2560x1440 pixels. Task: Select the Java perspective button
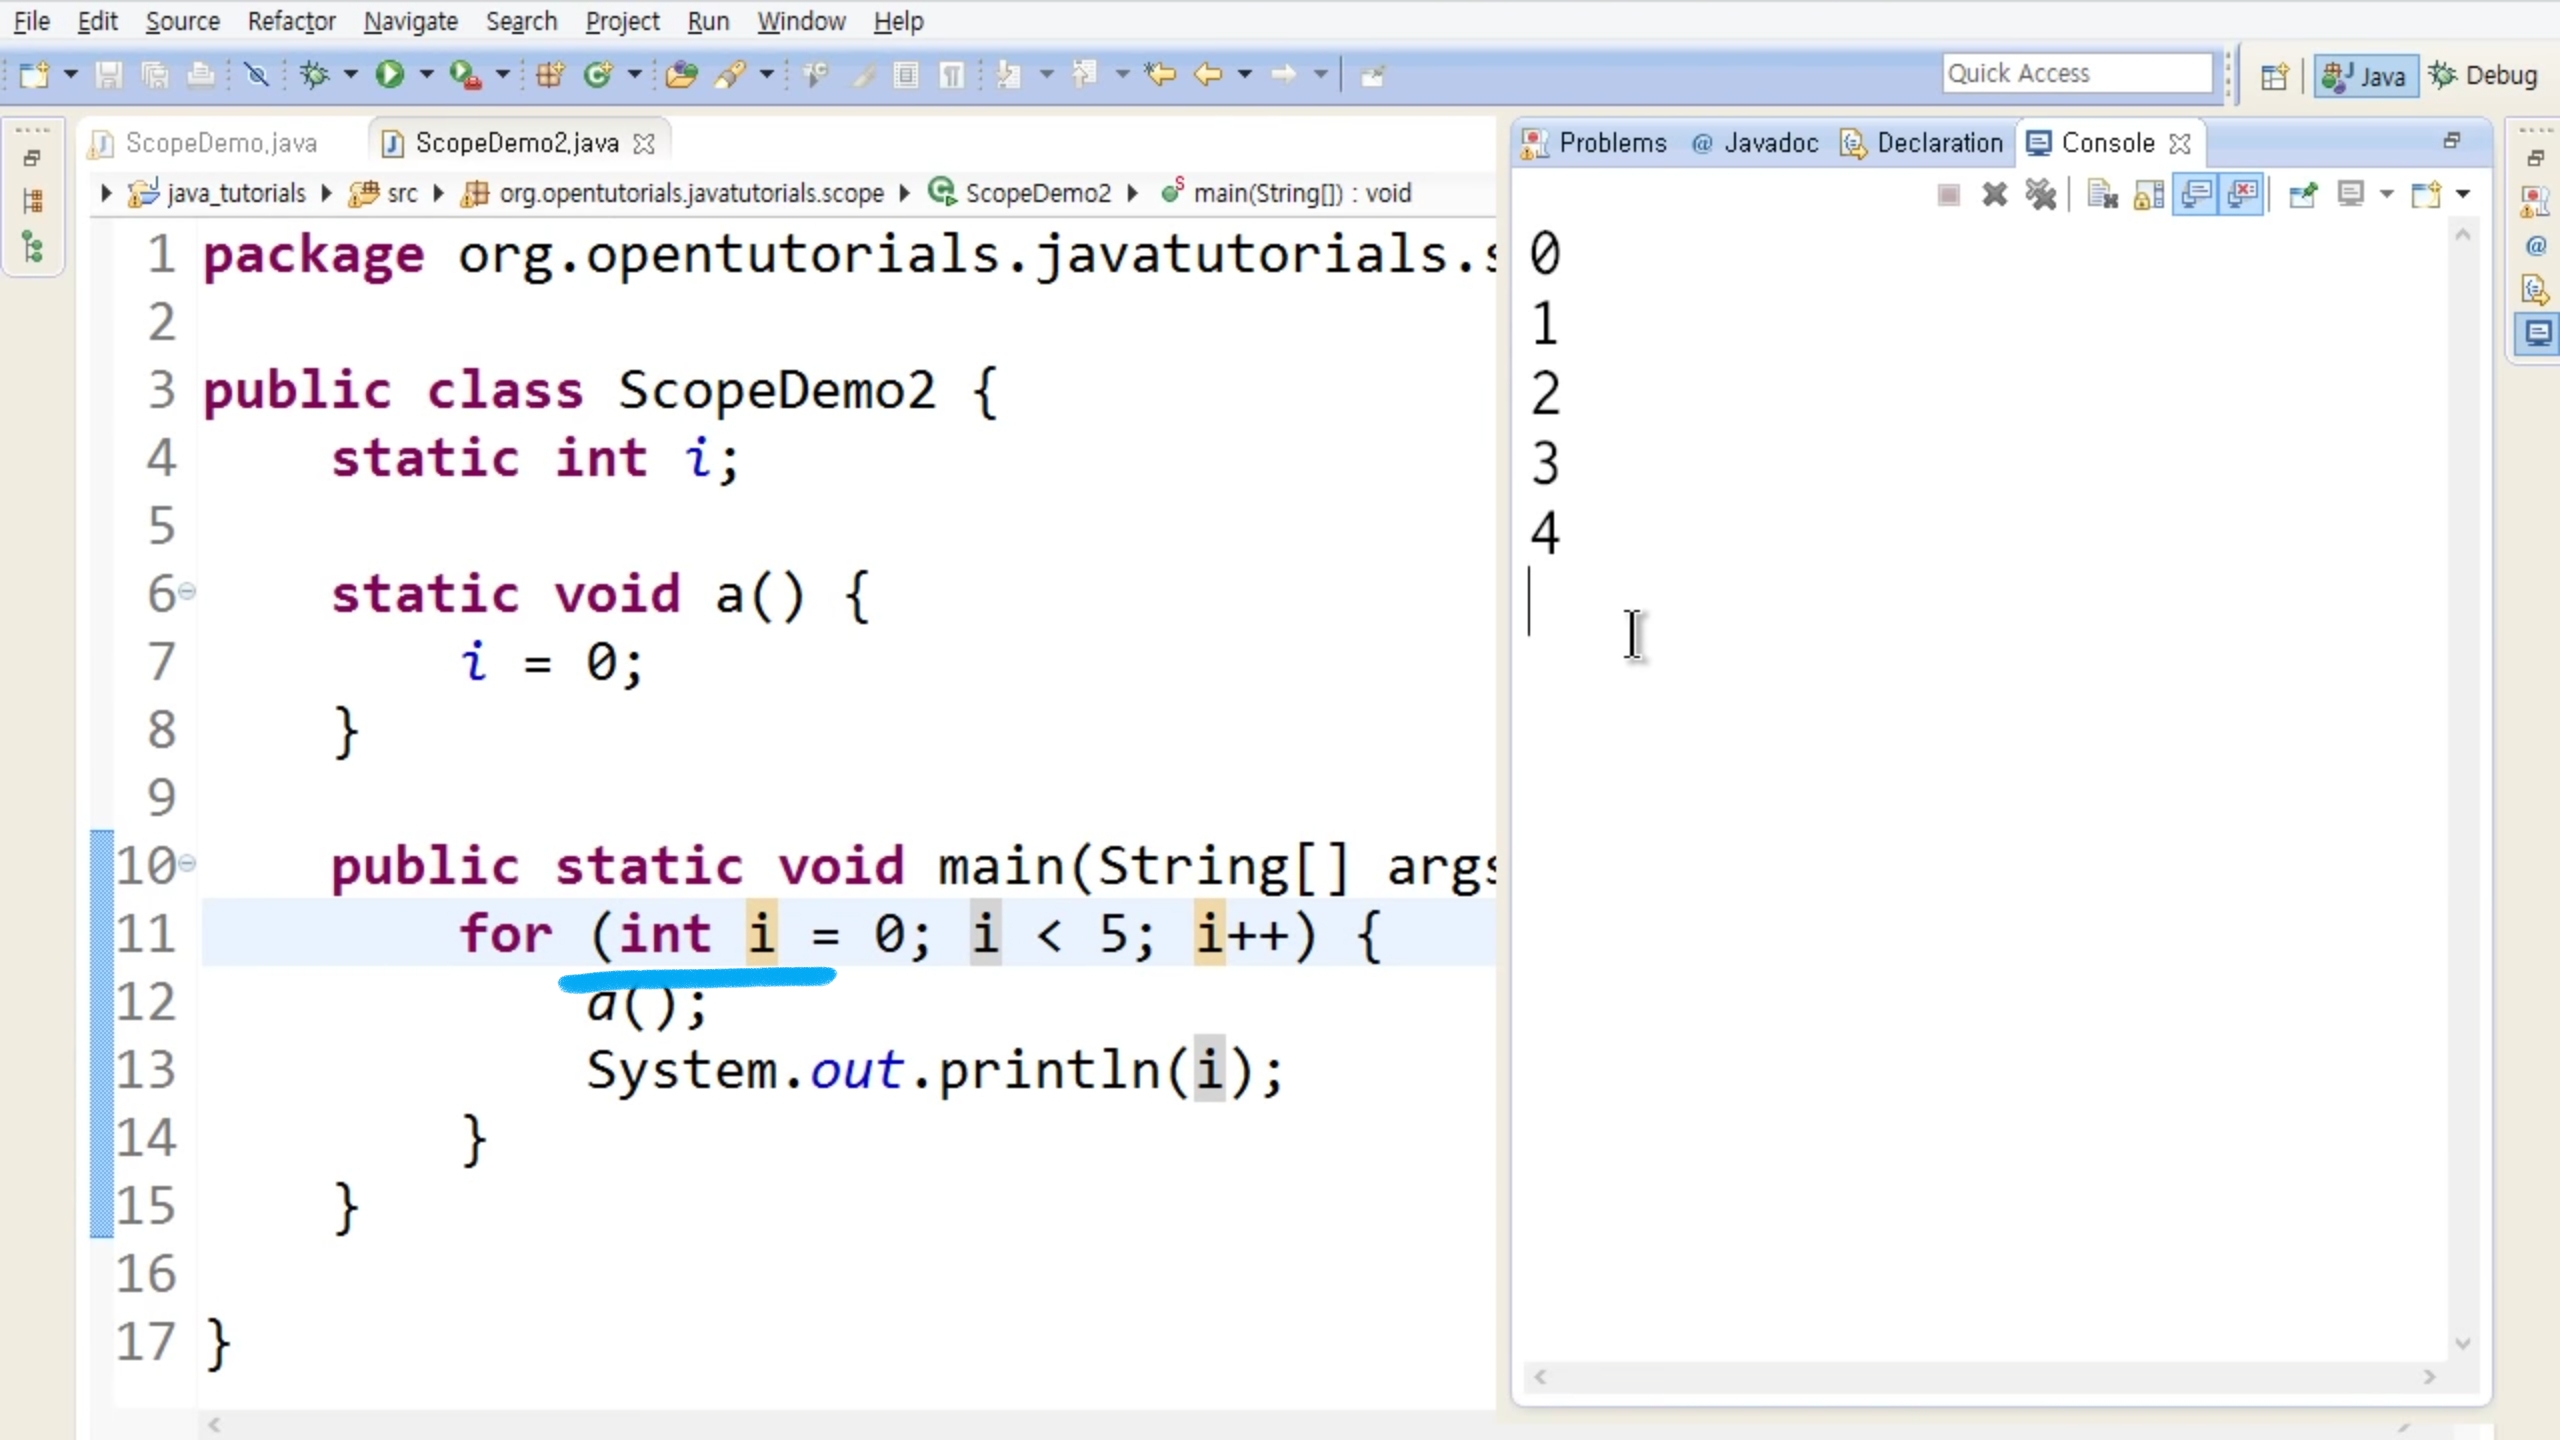click(2365, 76)
